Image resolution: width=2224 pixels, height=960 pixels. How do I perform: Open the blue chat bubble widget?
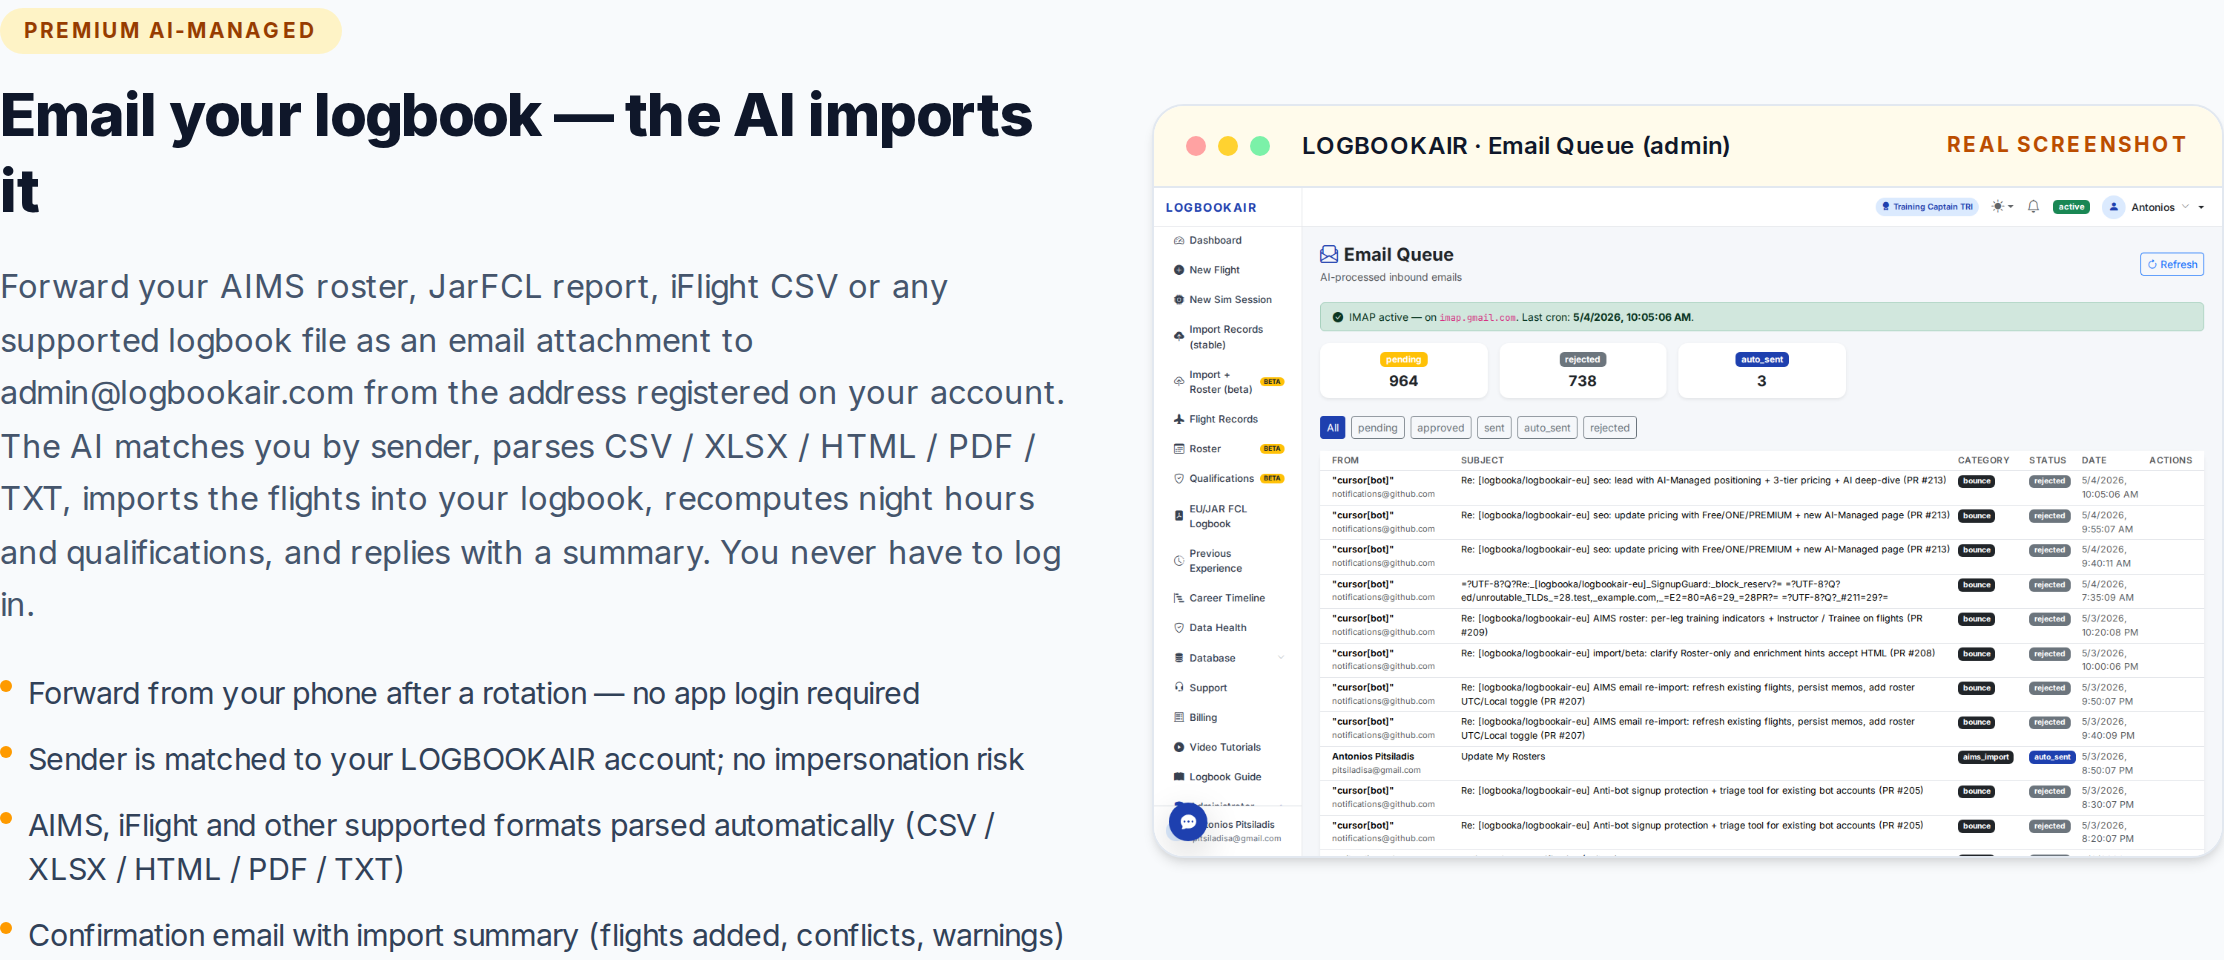pos(1188,822)
